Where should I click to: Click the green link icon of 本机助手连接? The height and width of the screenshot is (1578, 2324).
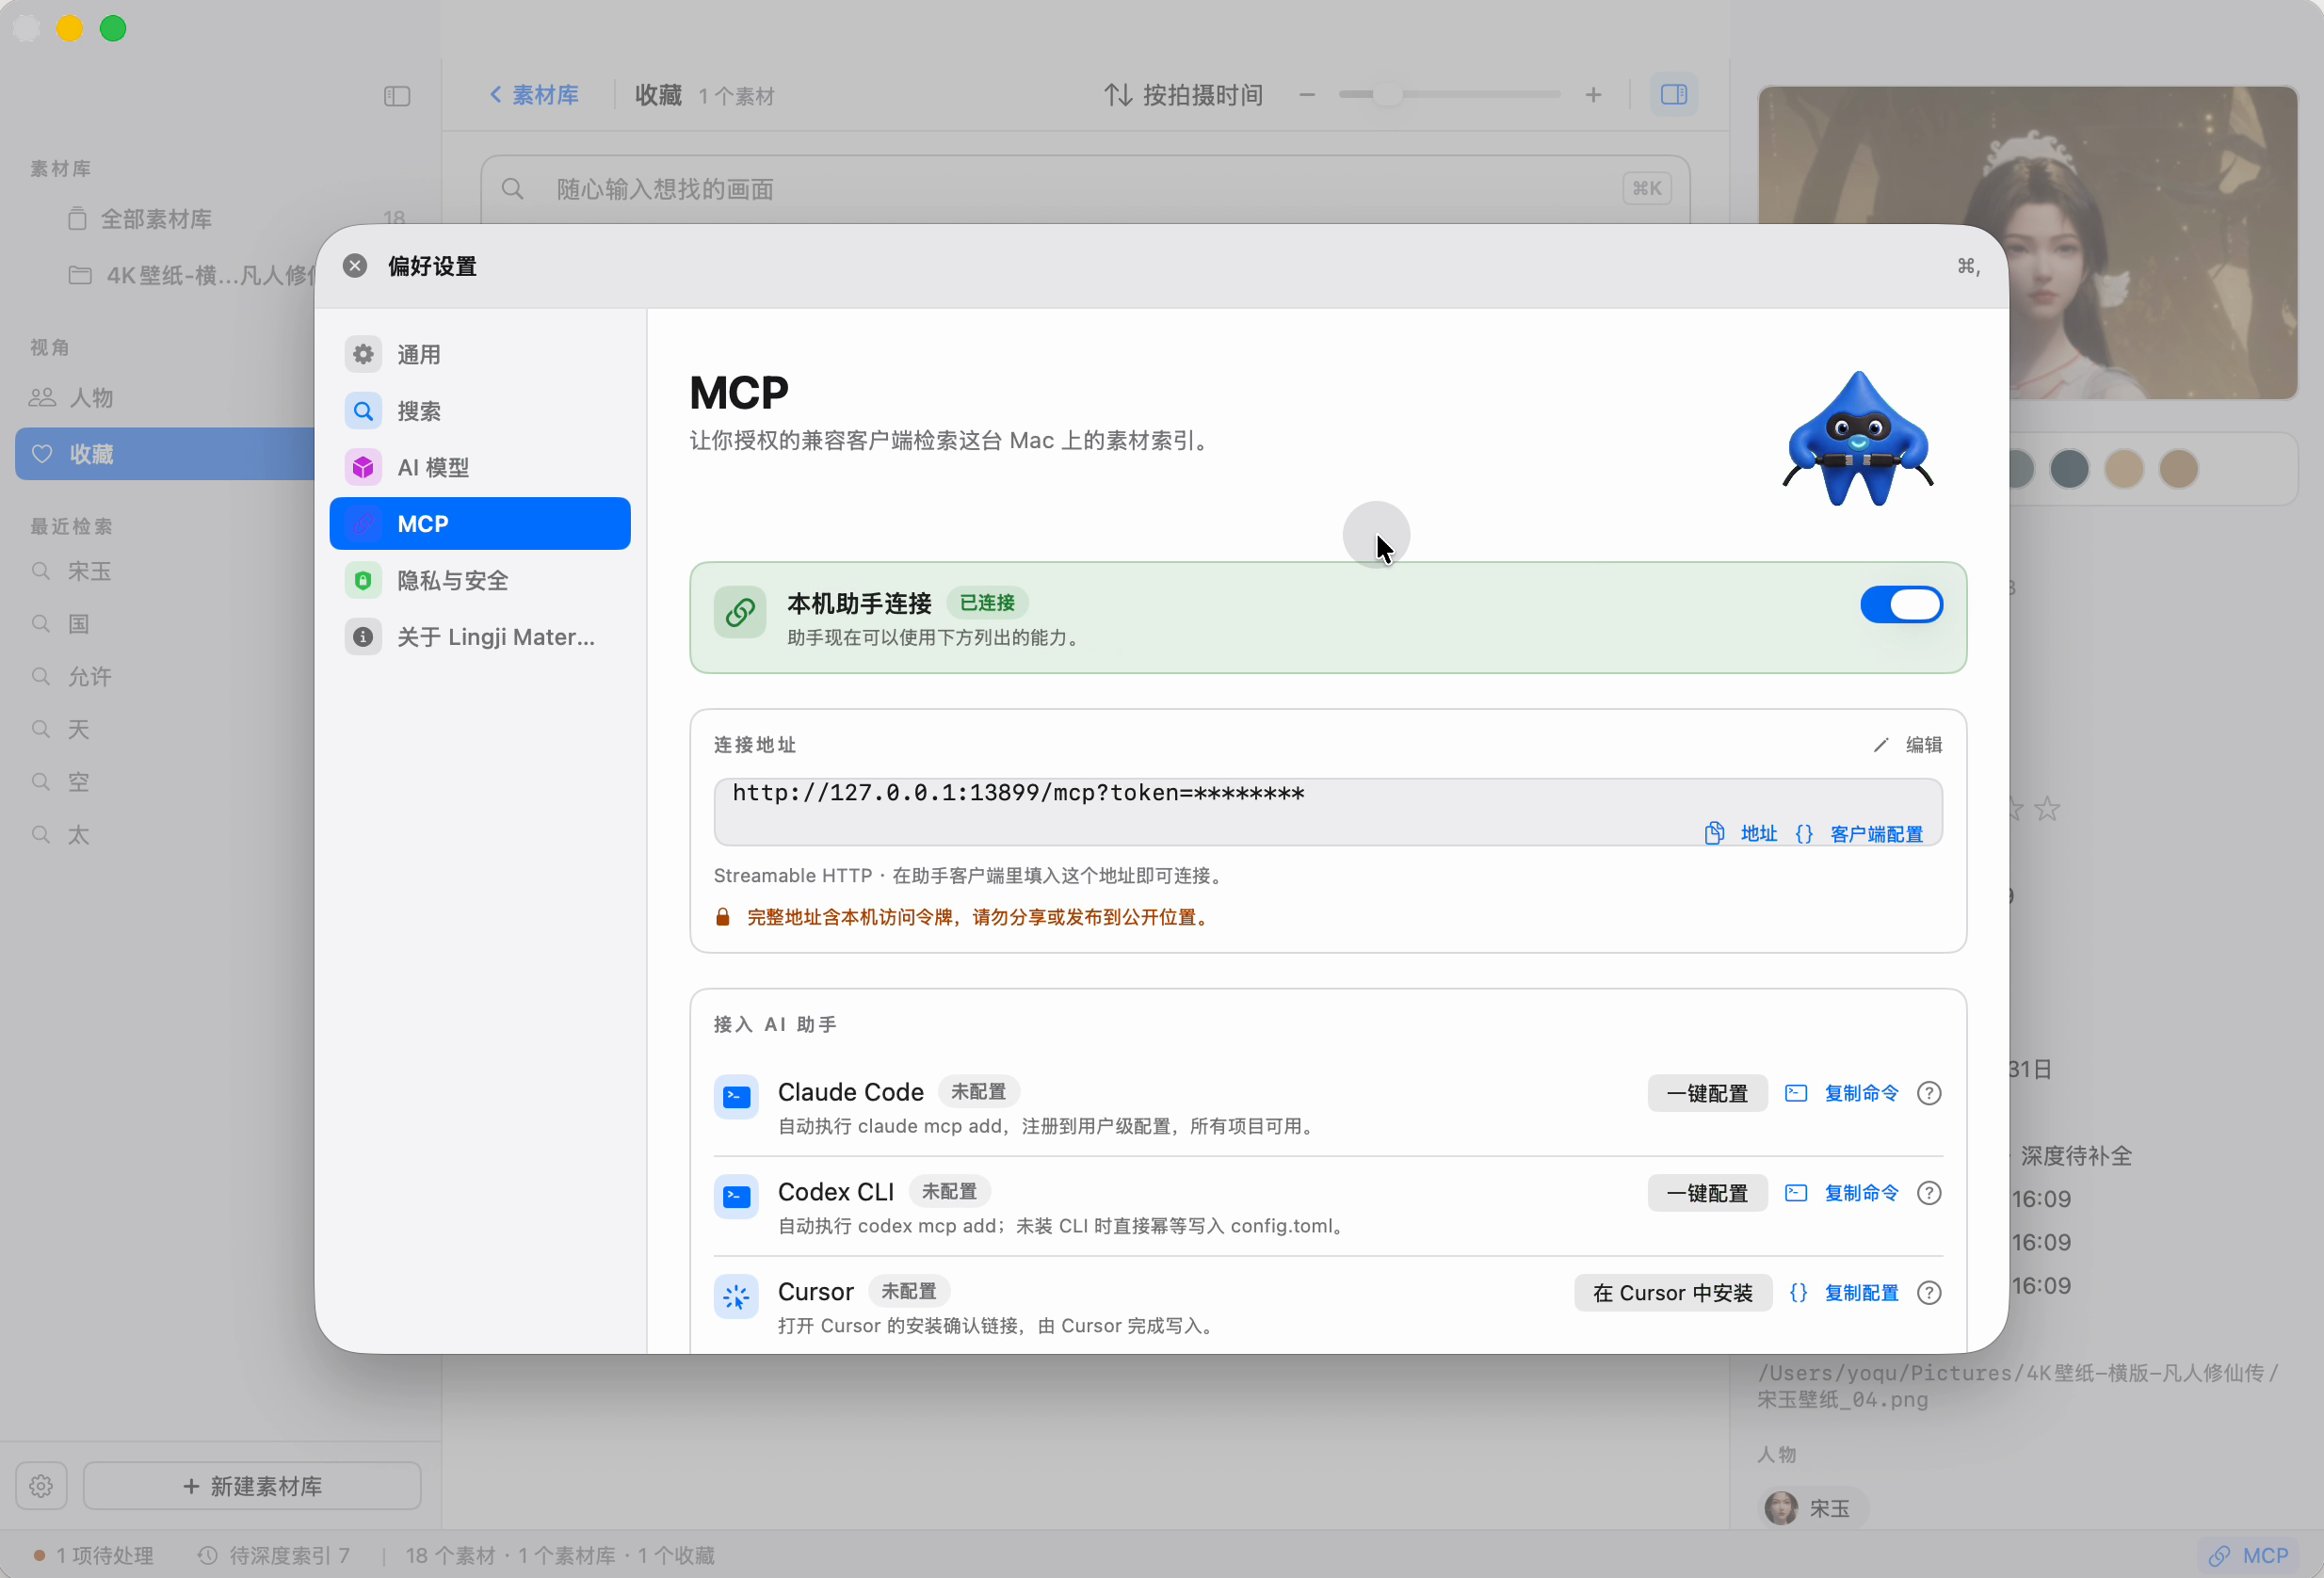pyautogui.click(x=740, y=612)
